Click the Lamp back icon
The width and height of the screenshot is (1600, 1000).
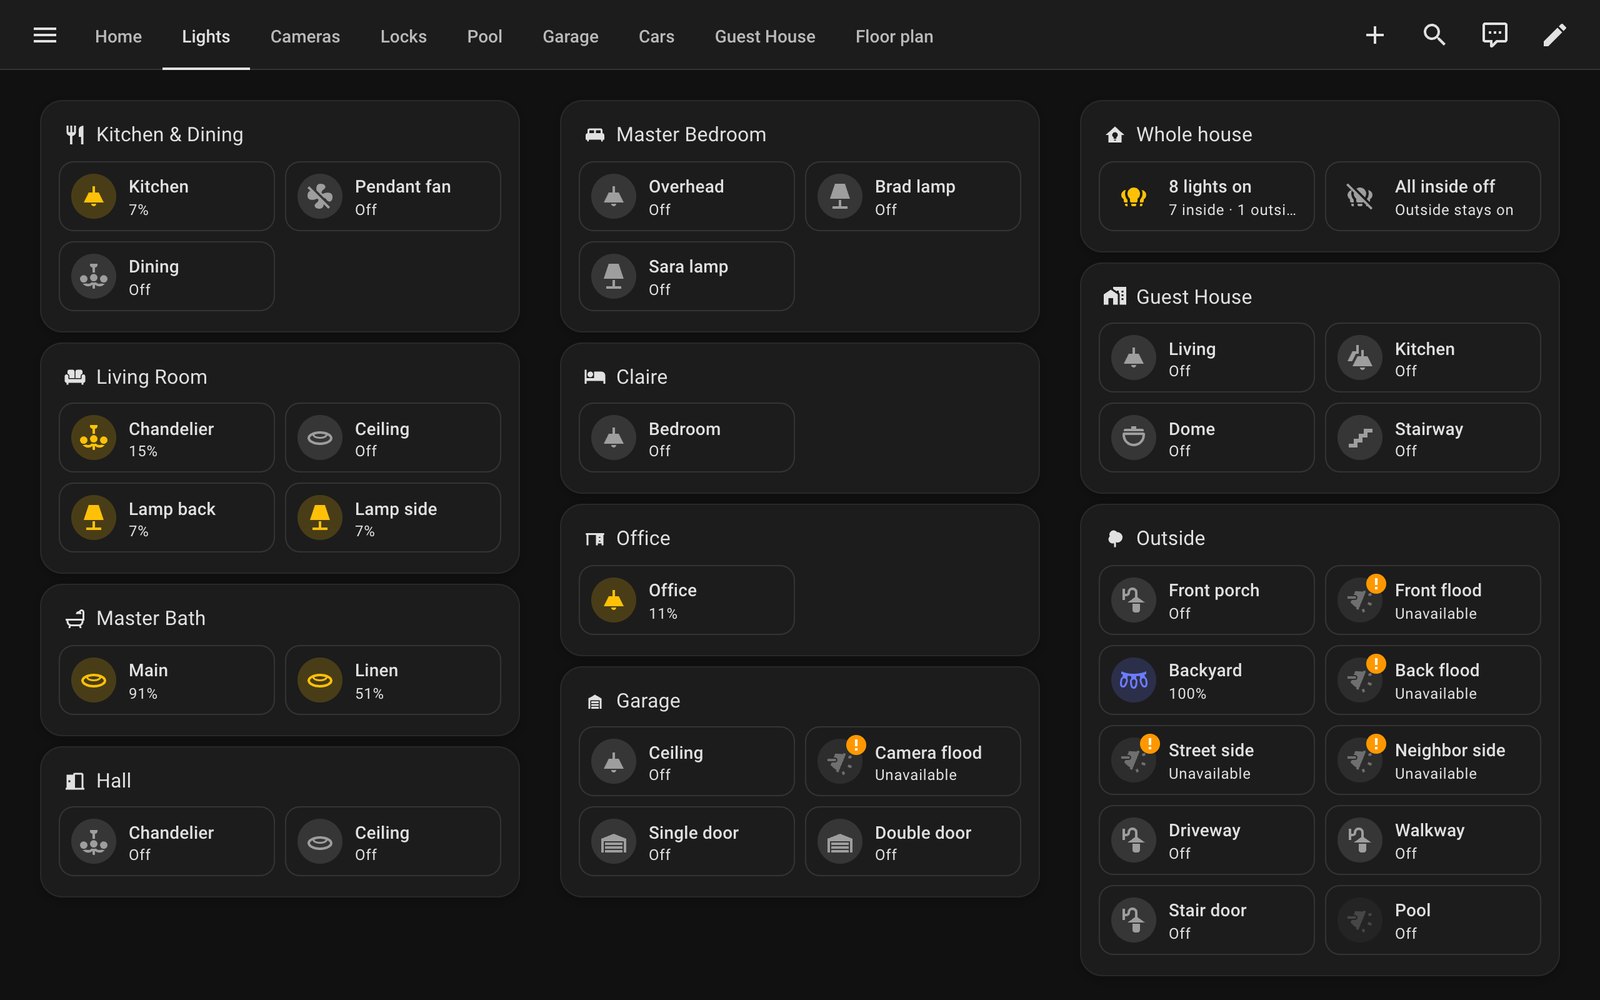[x=94, y=518]
